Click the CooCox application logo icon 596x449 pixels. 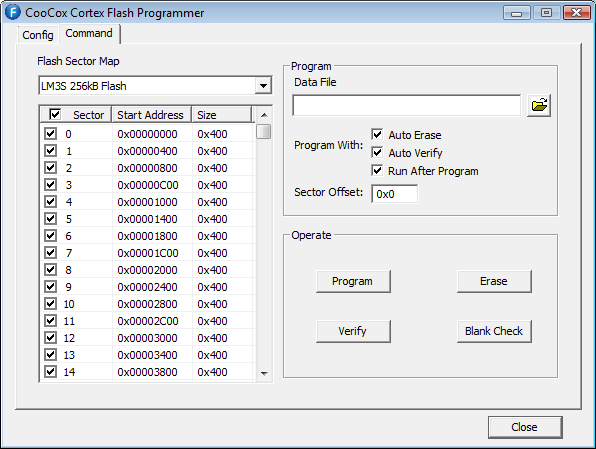[x=12, y=12]
